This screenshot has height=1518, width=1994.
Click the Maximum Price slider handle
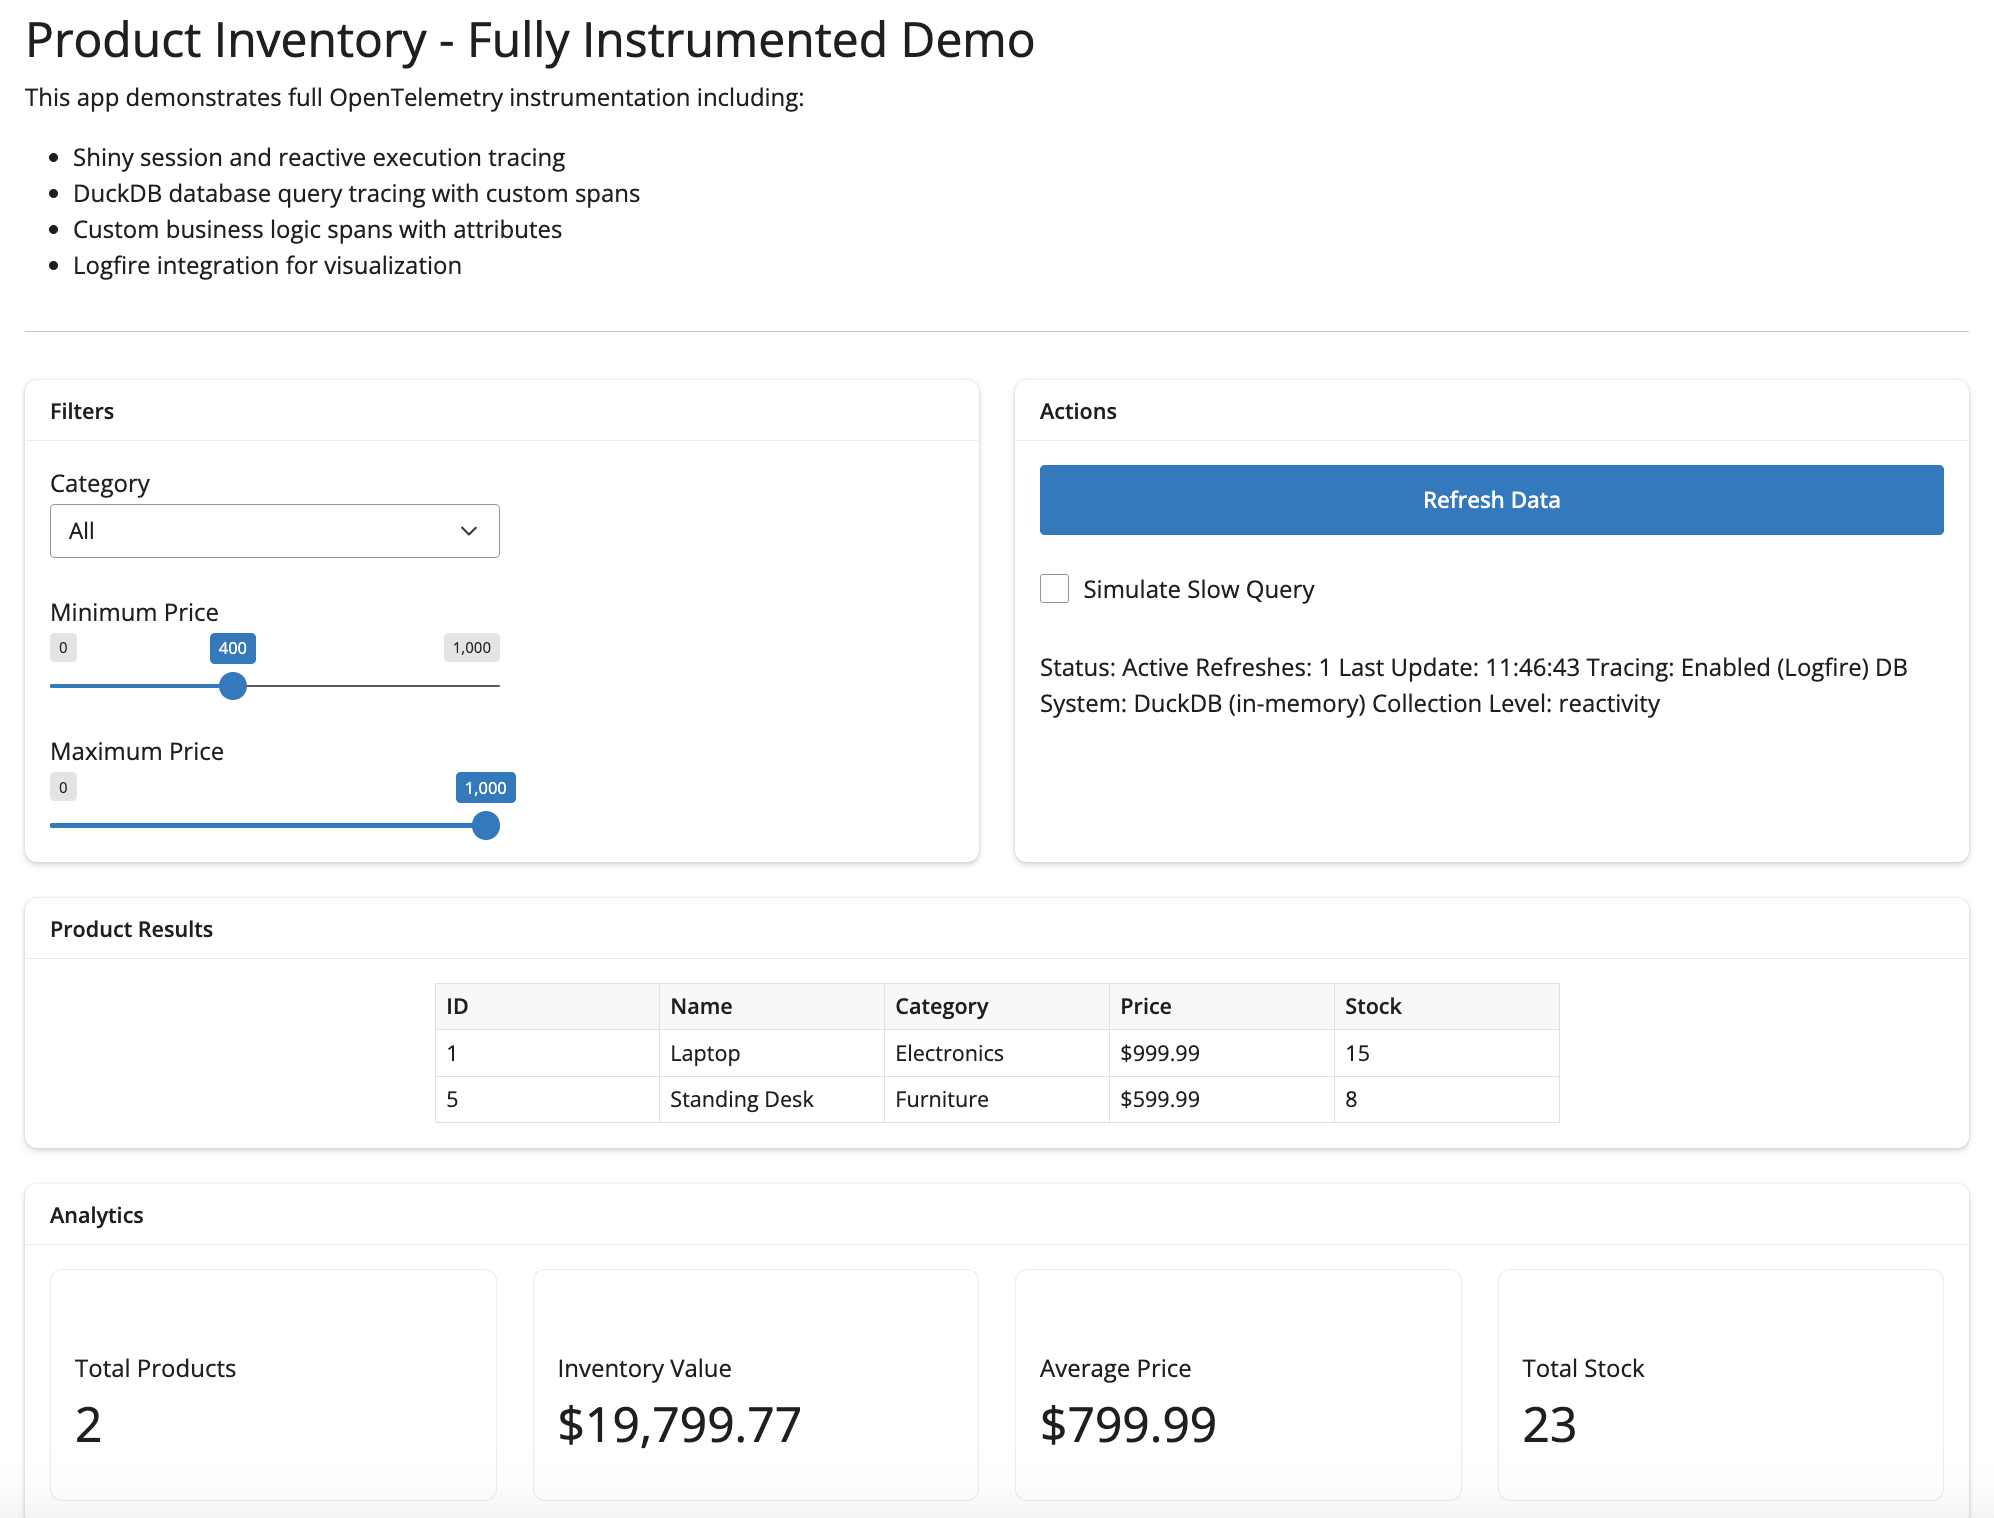tap(485, 826)
